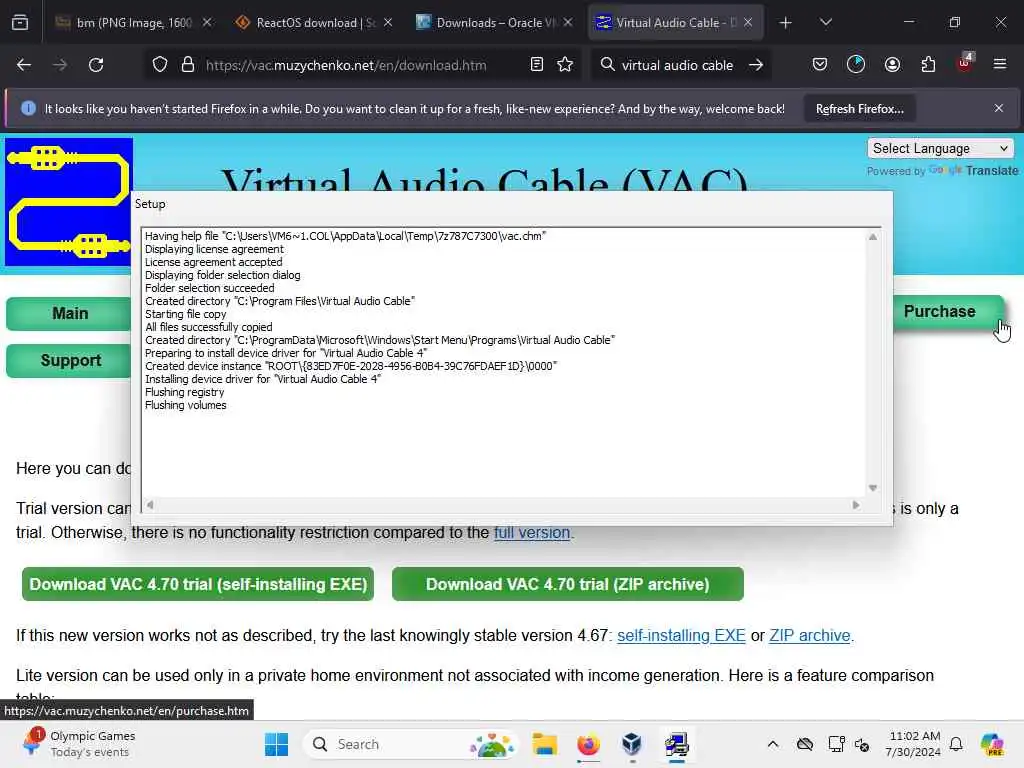
Task: Click 'All files successfully copied' log line
Action: click(208, 327)
